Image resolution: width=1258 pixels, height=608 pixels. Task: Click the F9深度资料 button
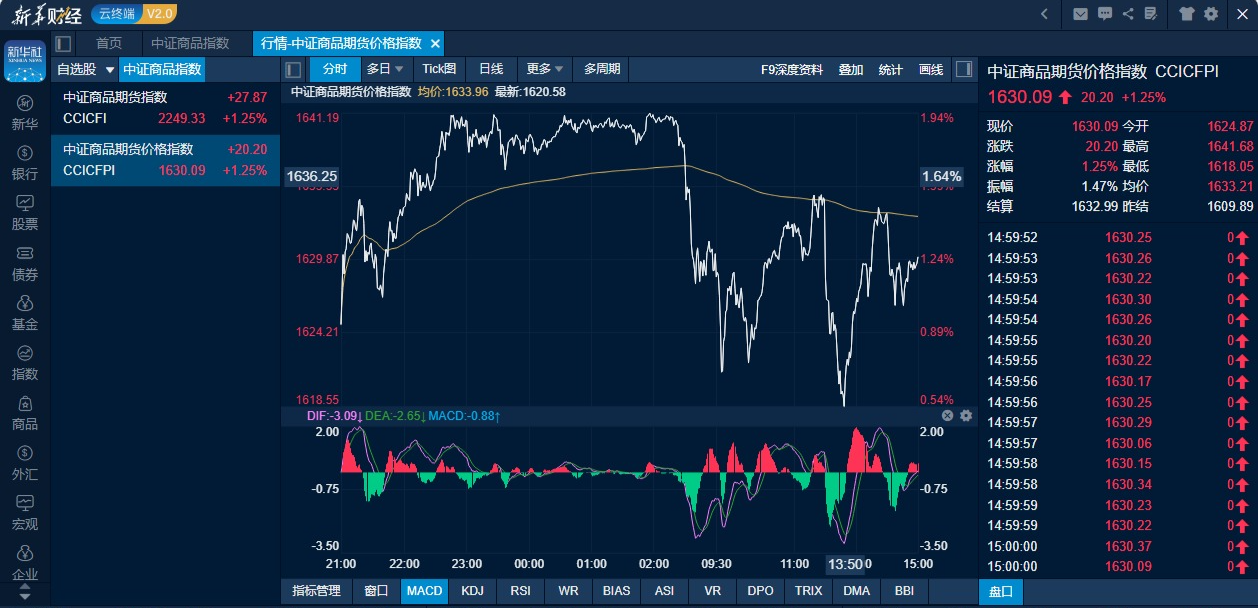click(792, 70)
